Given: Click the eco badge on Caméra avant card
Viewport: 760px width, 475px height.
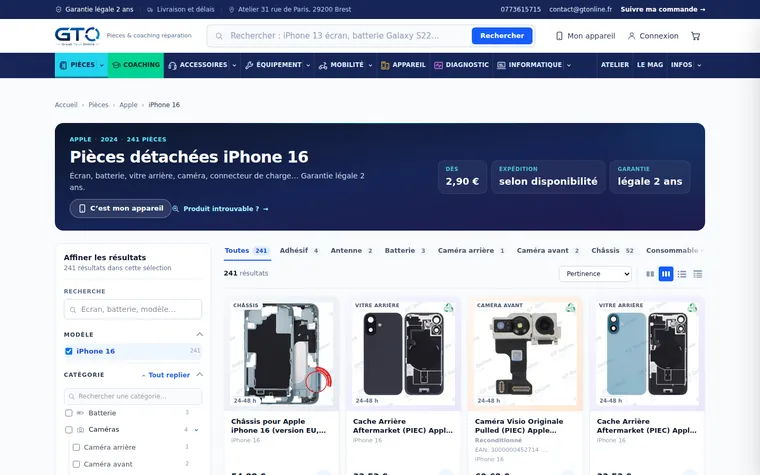Looking at the screenshot, I should point(570,307).
